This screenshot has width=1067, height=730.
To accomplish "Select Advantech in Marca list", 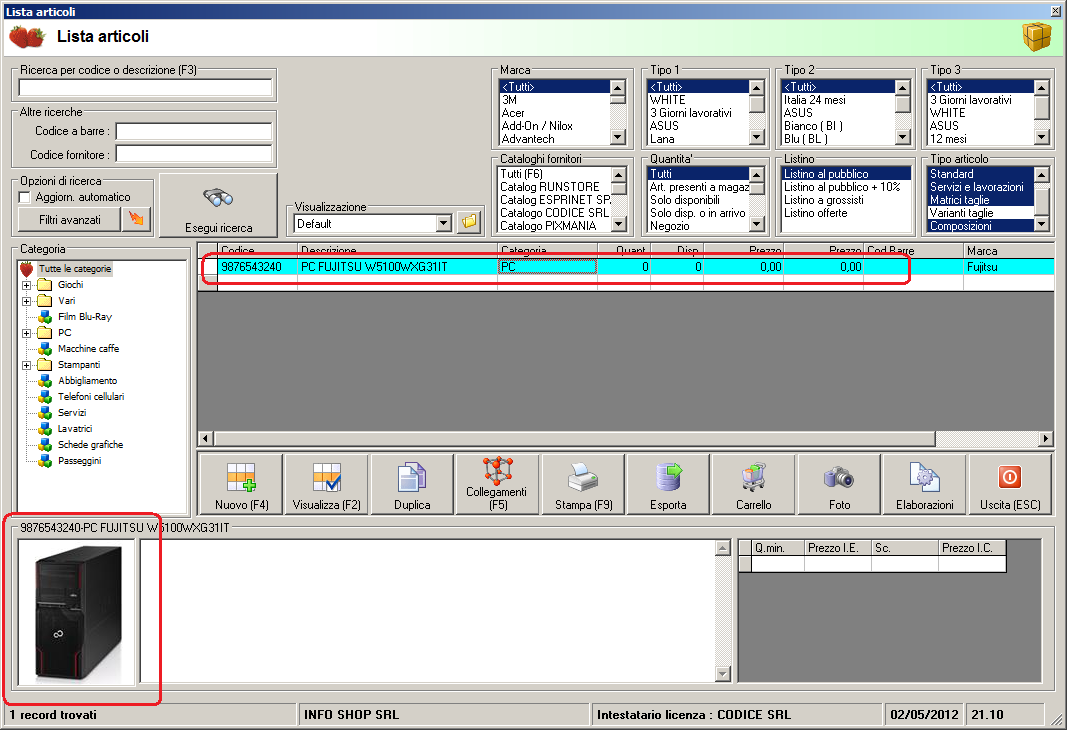I will tap(555, 139).
